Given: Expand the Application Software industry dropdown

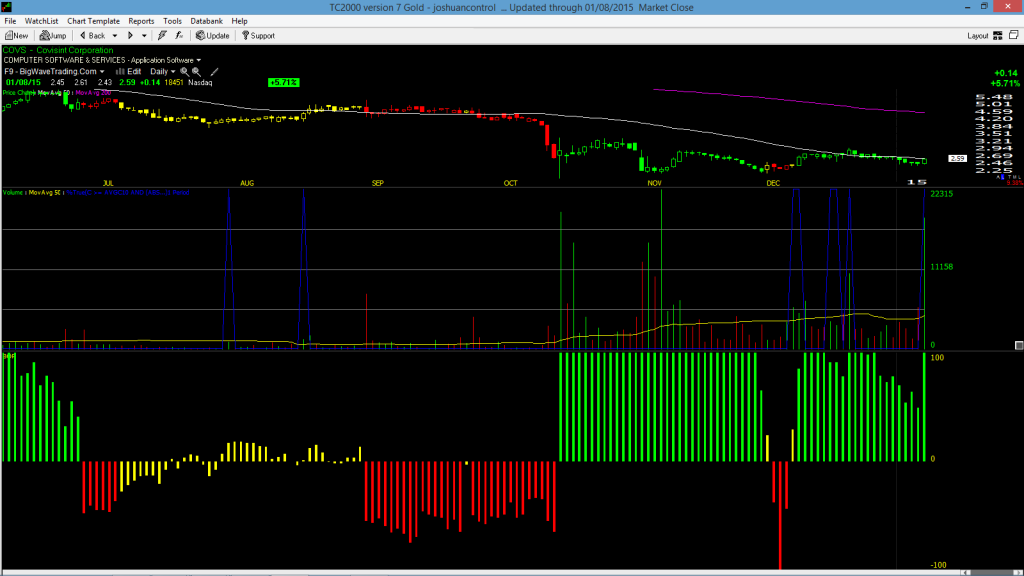Looking at the screenshot, I should coord(199,61).
